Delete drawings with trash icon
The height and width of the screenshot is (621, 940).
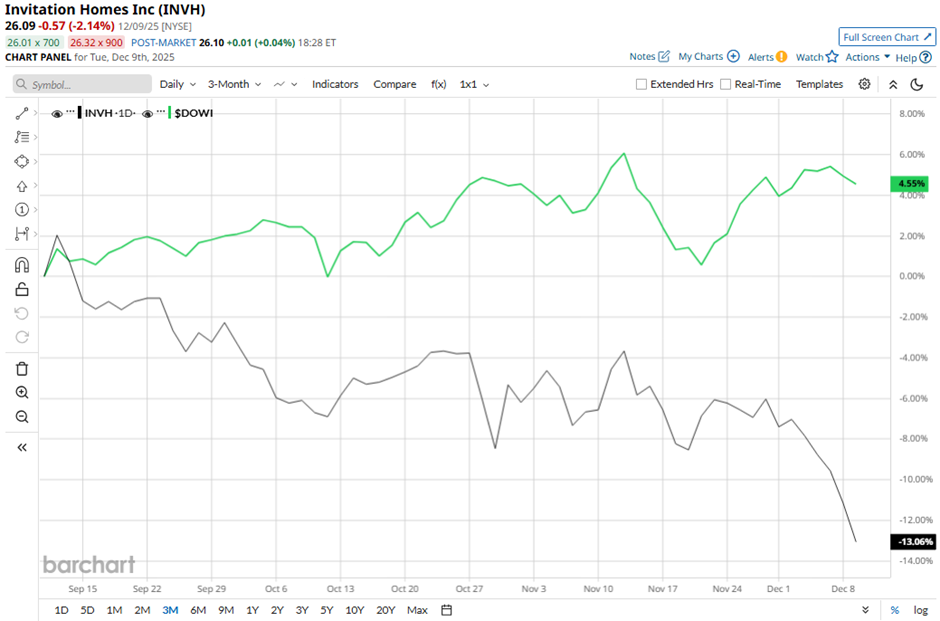point(22,369)
